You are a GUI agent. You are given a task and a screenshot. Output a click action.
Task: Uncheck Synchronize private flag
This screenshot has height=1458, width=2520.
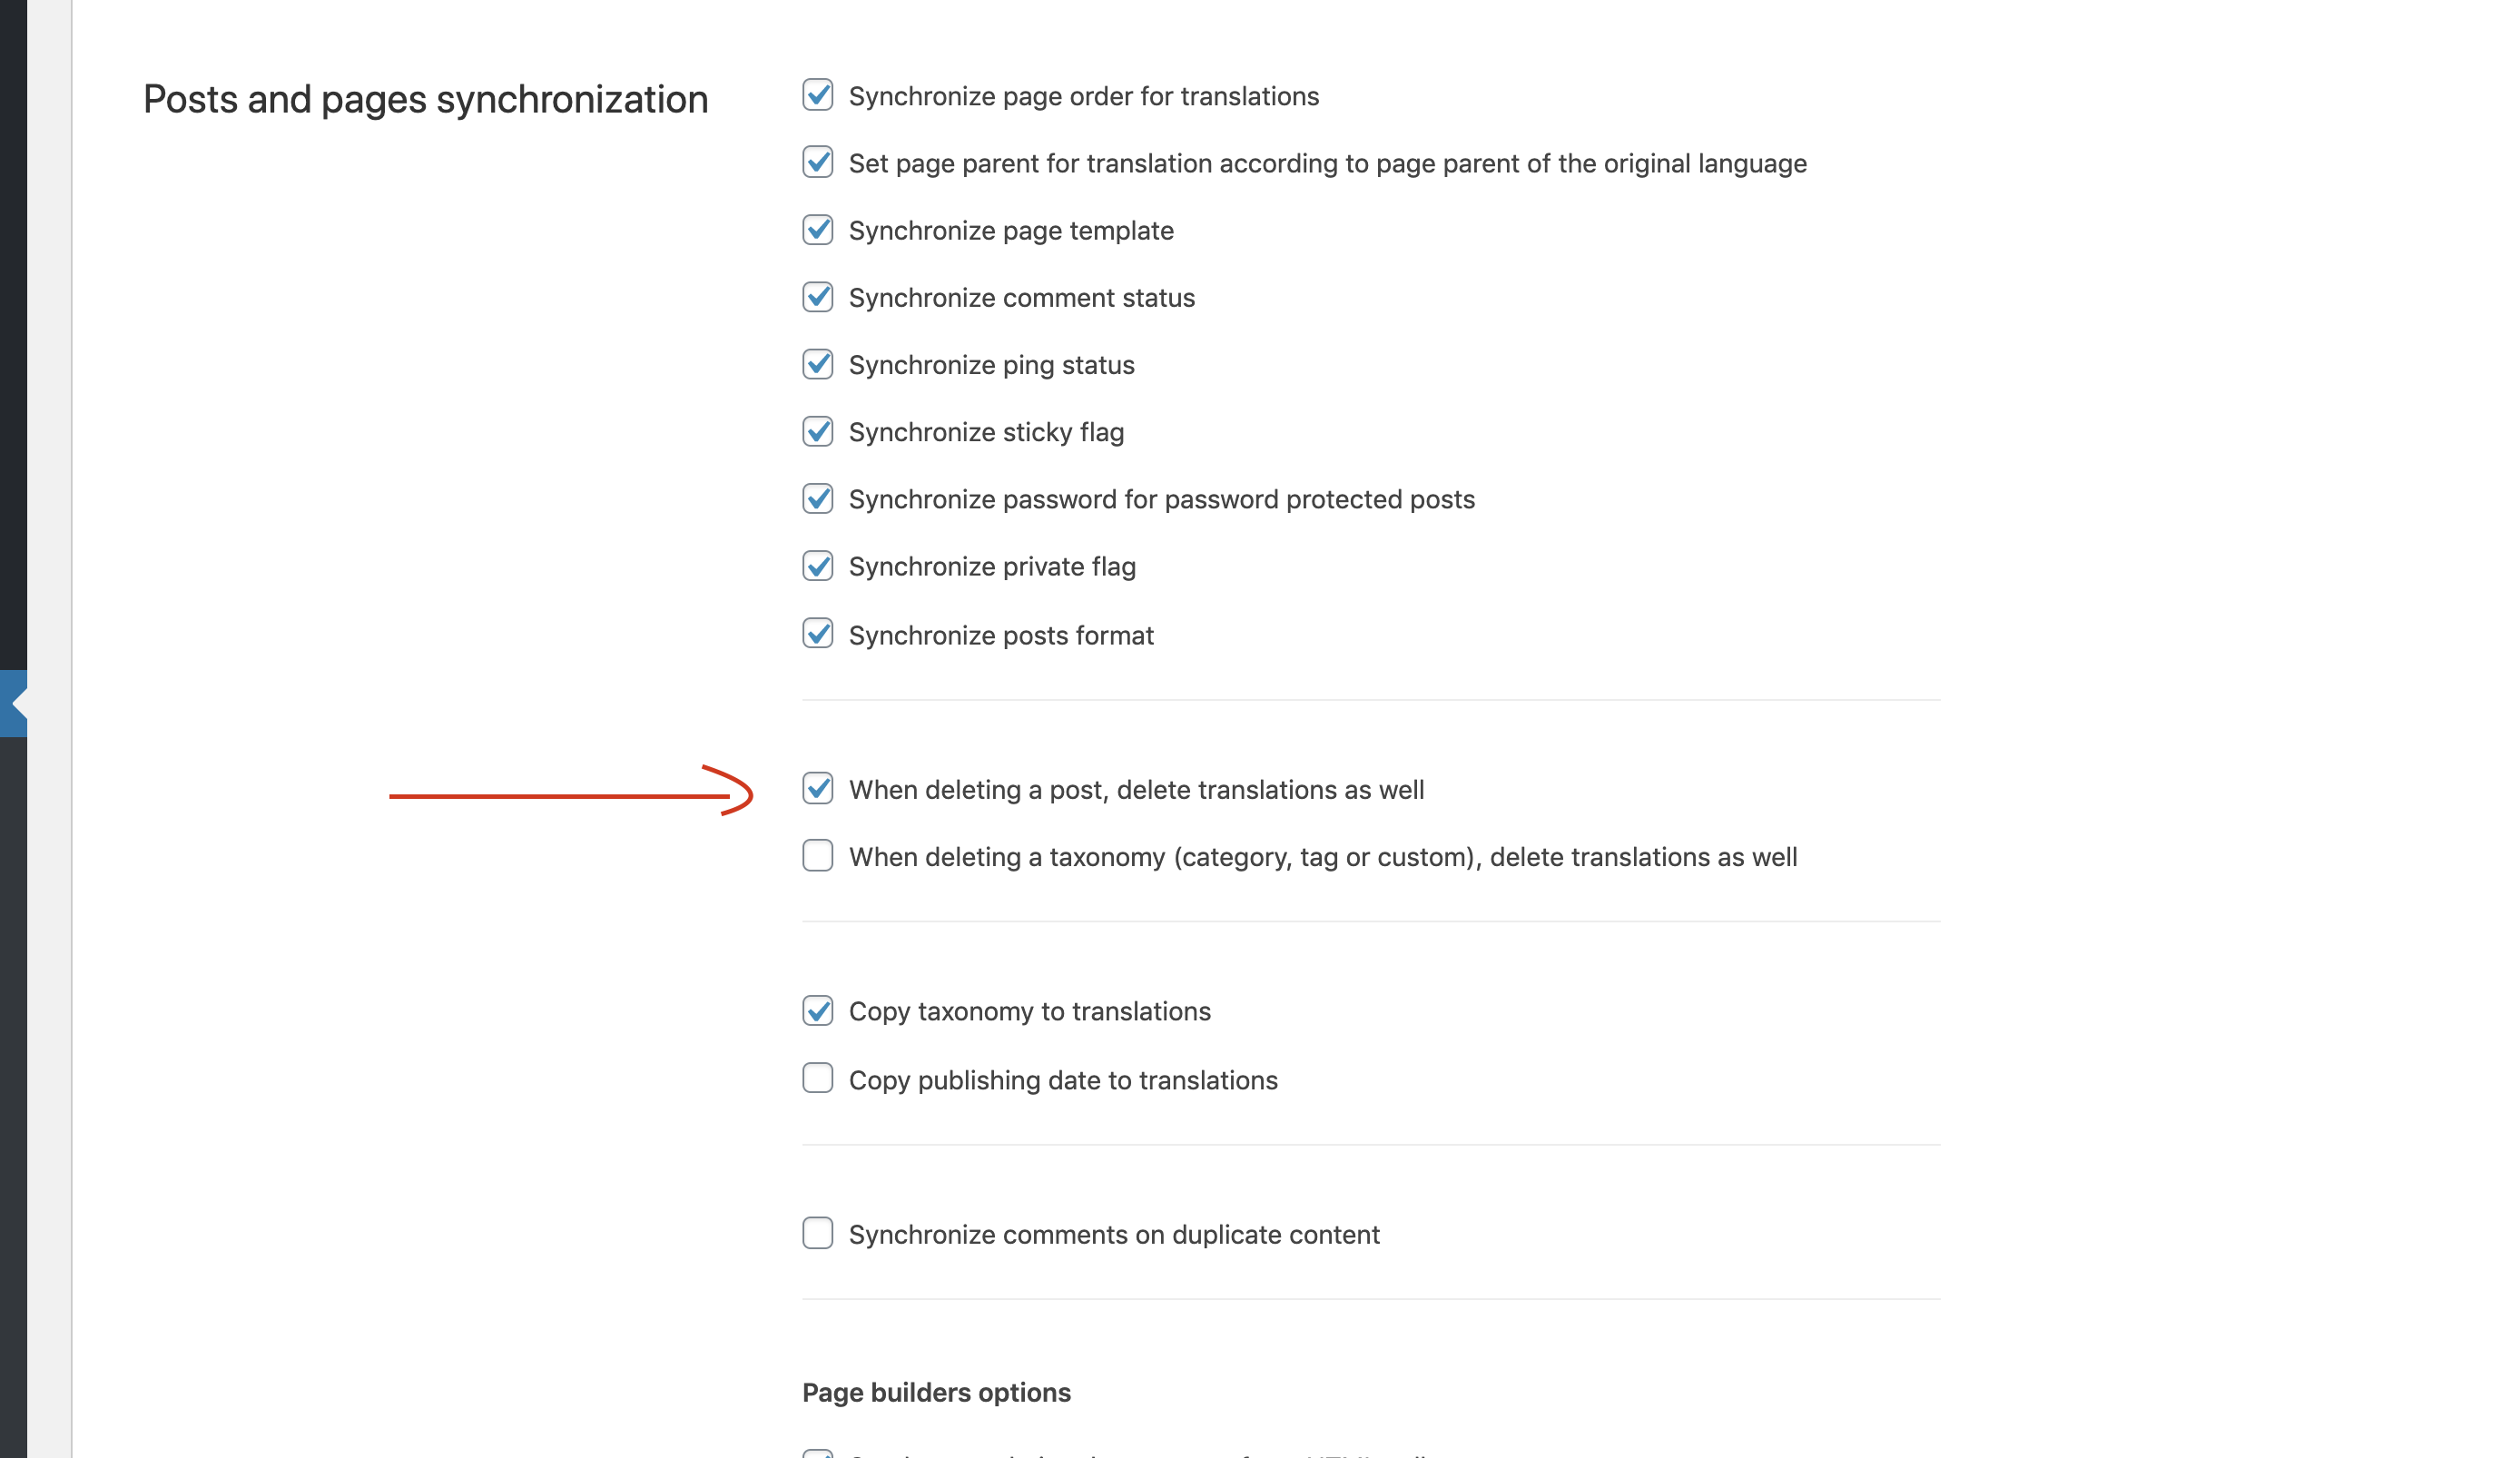[817, 566]
